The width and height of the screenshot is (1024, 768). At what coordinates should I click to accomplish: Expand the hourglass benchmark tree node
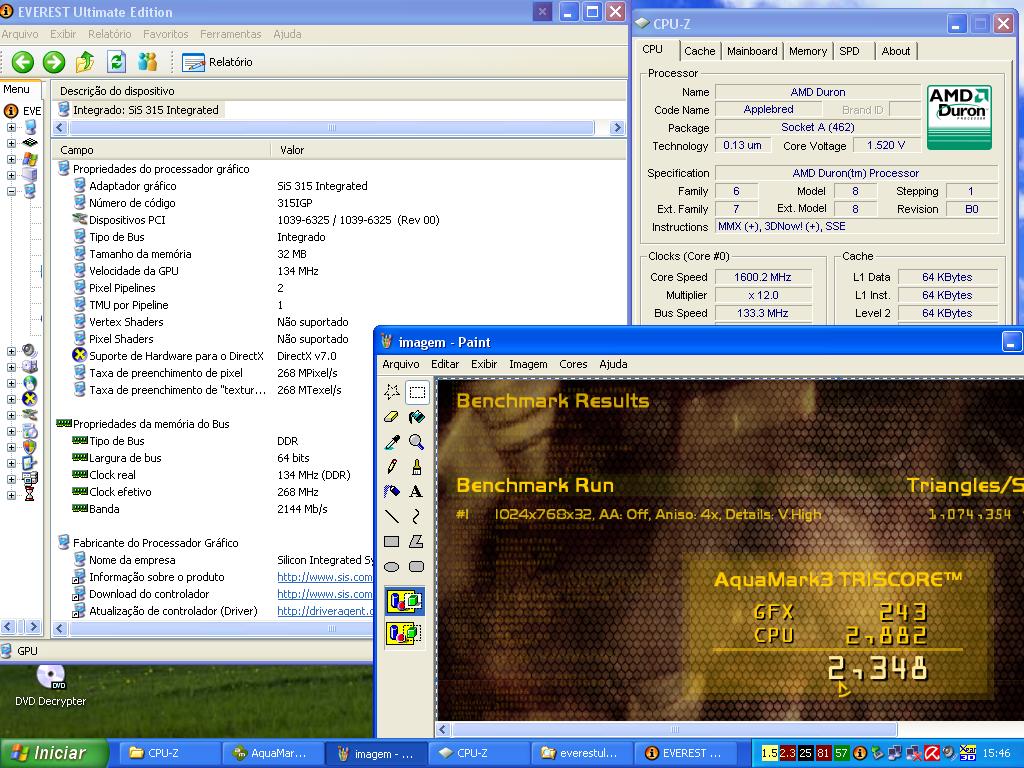coord(11,495)
